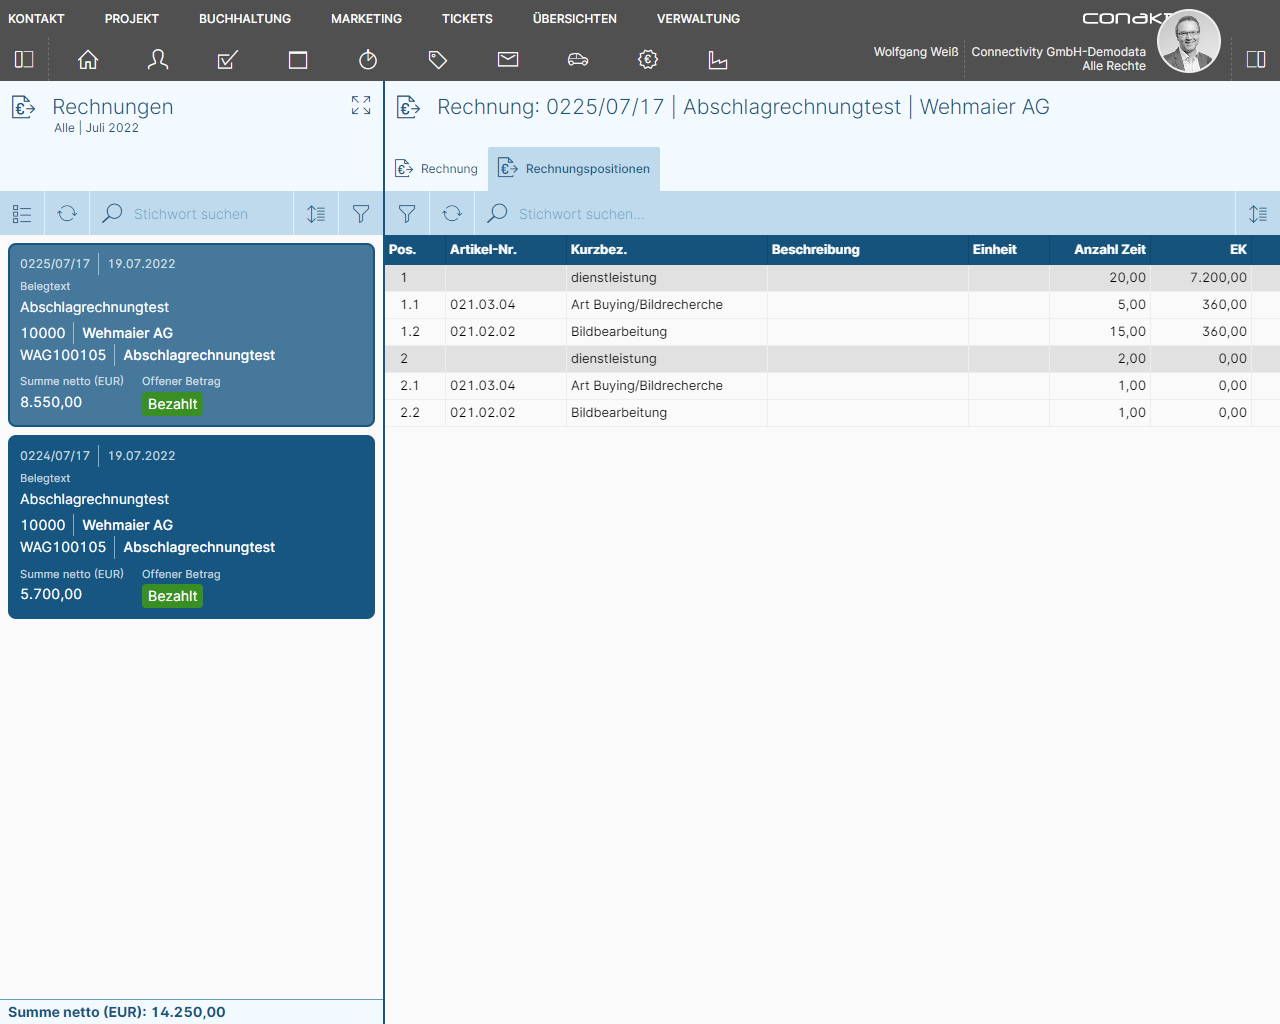This screenshot has width=1280, height=1024.
Task: Open the tasks checkmark icon
Action: point(228,60)
